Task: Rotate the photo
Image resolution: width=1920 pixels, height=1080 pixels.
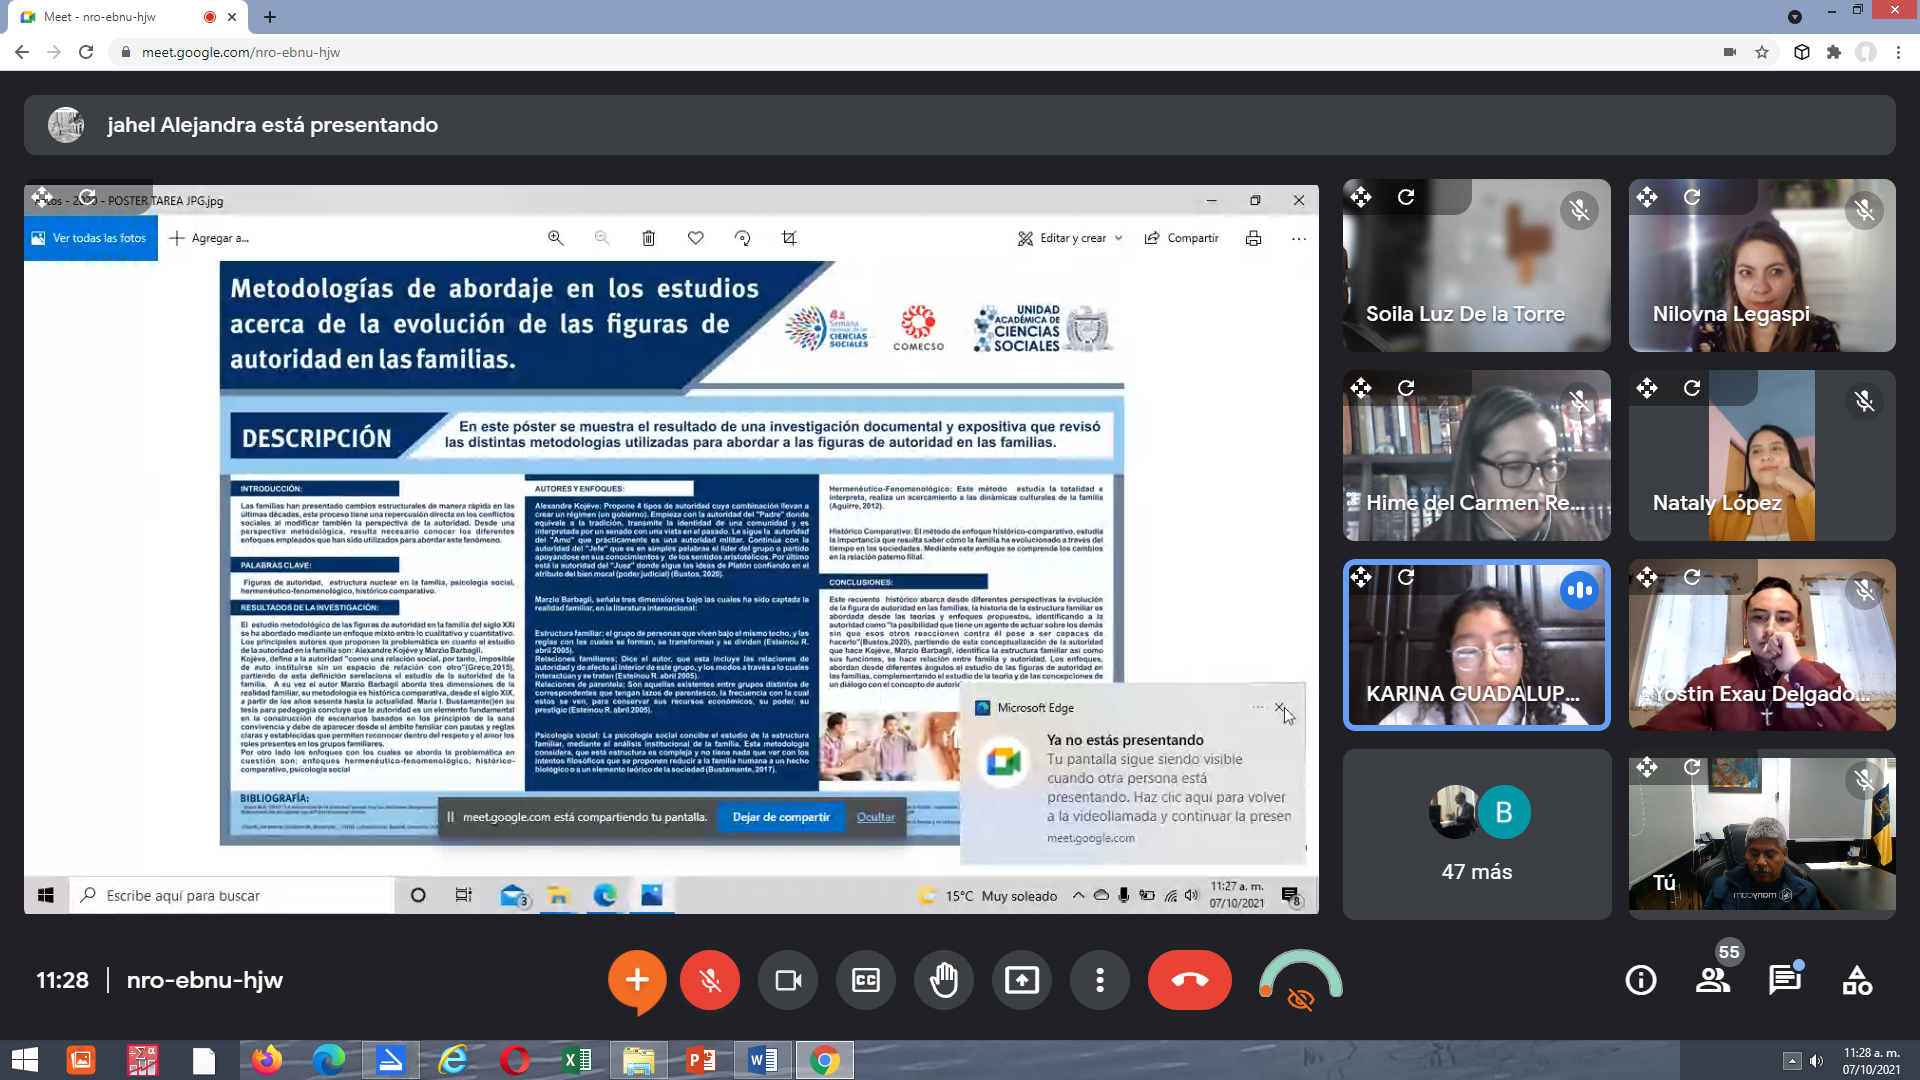Action: coord(742,238)
